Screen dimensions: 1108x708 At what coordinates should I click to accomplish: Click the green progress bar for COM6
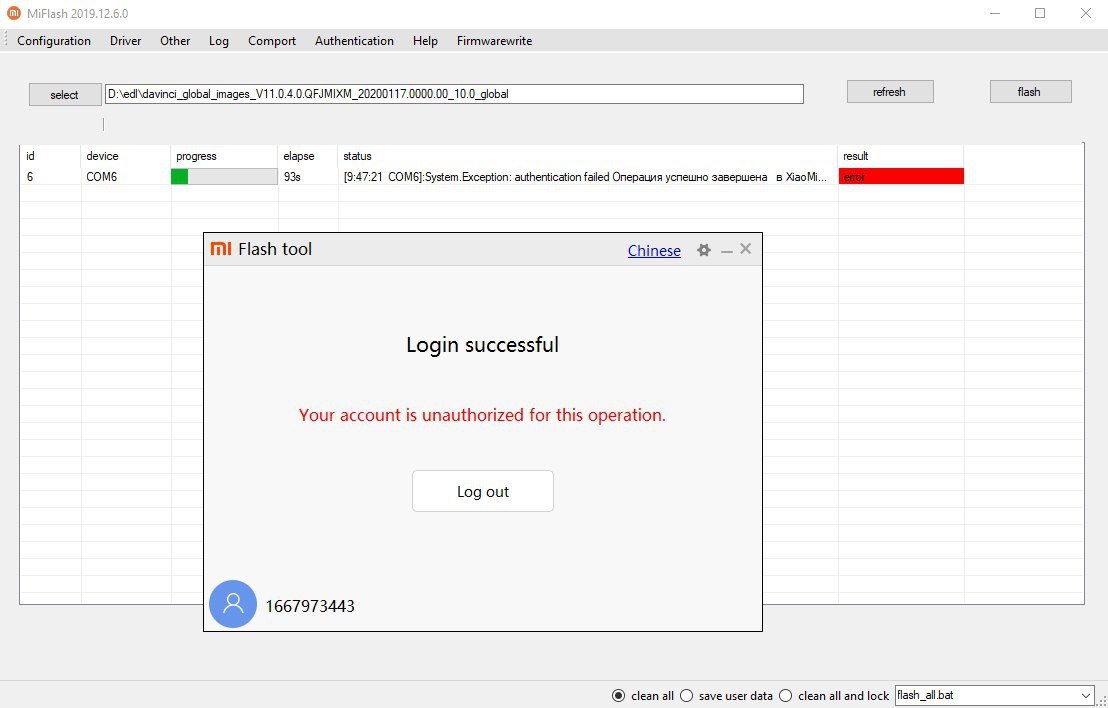(224, 177)
